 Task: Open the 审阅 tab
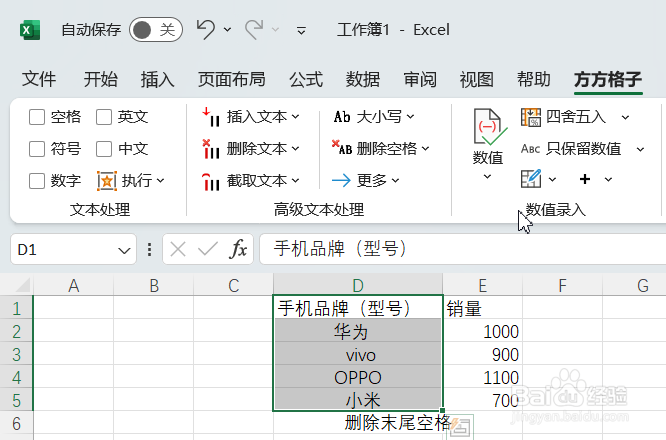[x=420, y=79]
